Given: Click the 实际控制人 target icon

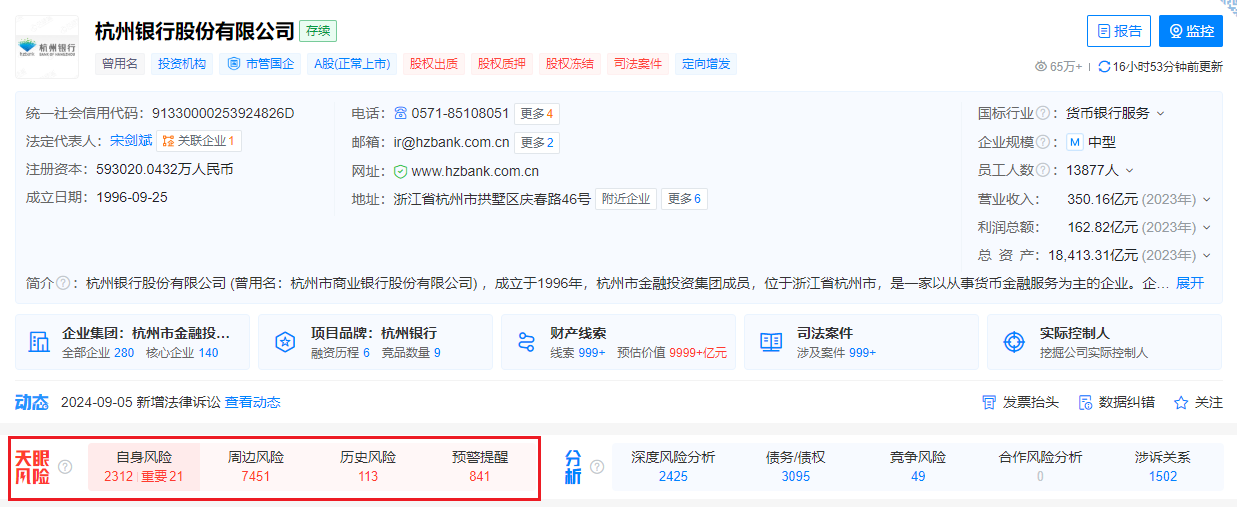Looking at the screenshot, I should [x=1014, y=342].
